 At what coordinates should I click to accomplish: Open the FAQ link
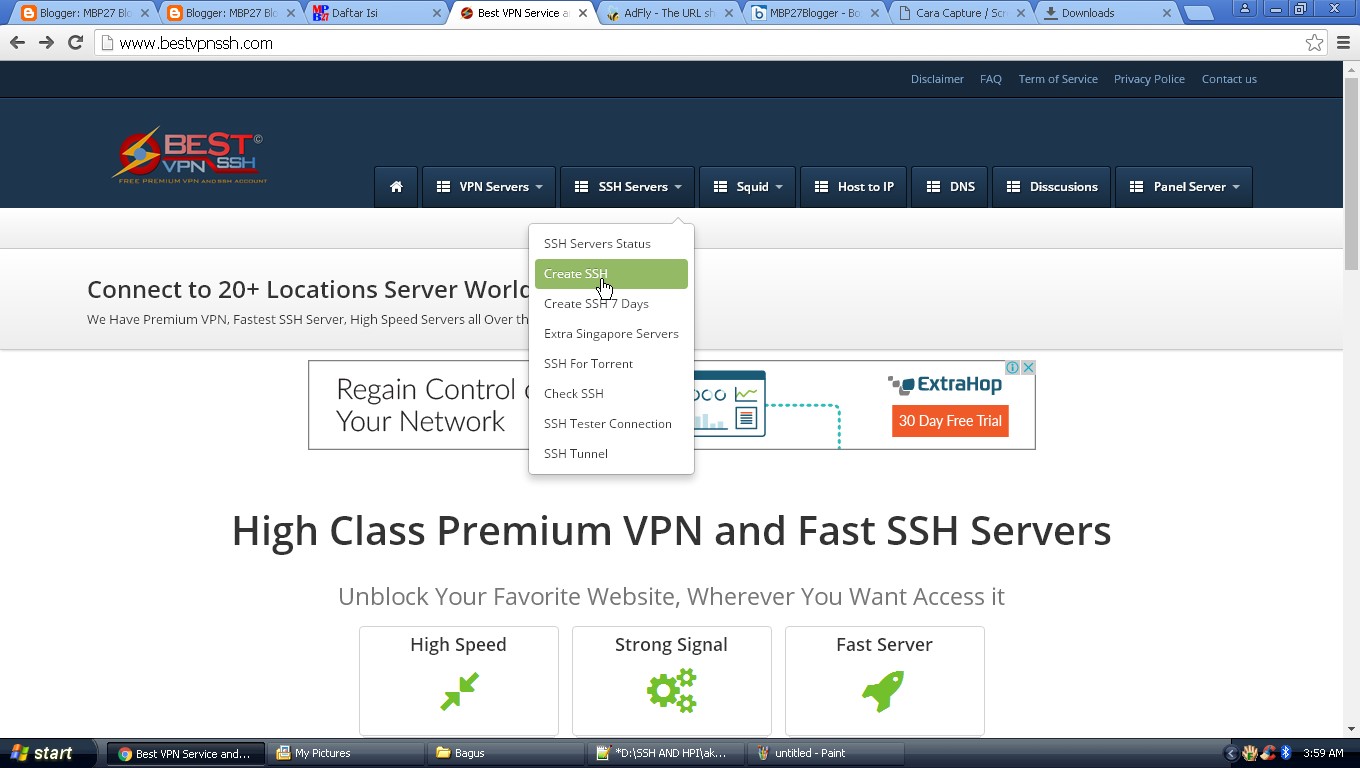pyautogui.click(x=991, y=79)
